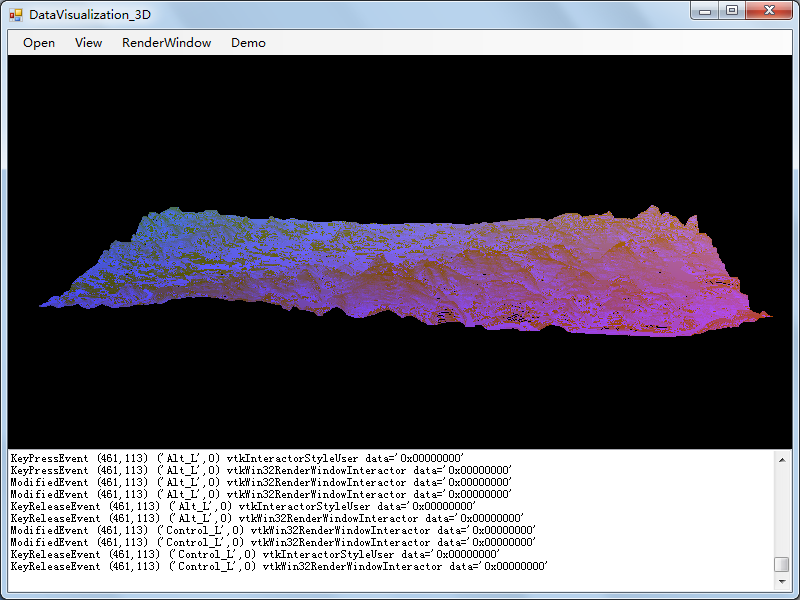Viewport: 800px width, 600px height.
Task: Click the log scrollbar down arrow
Action: tap(782, 582)
